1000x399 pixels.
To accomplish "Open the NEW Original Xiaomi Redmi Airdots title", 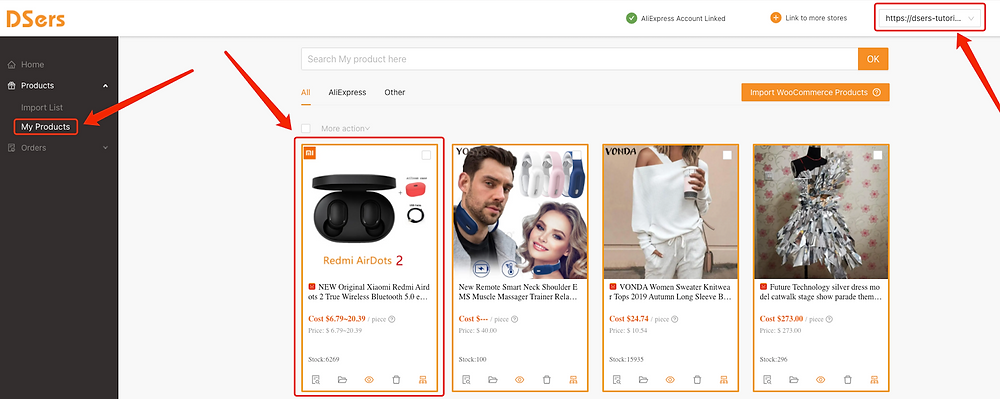I will pyautogui.click(x=368, y=292).
